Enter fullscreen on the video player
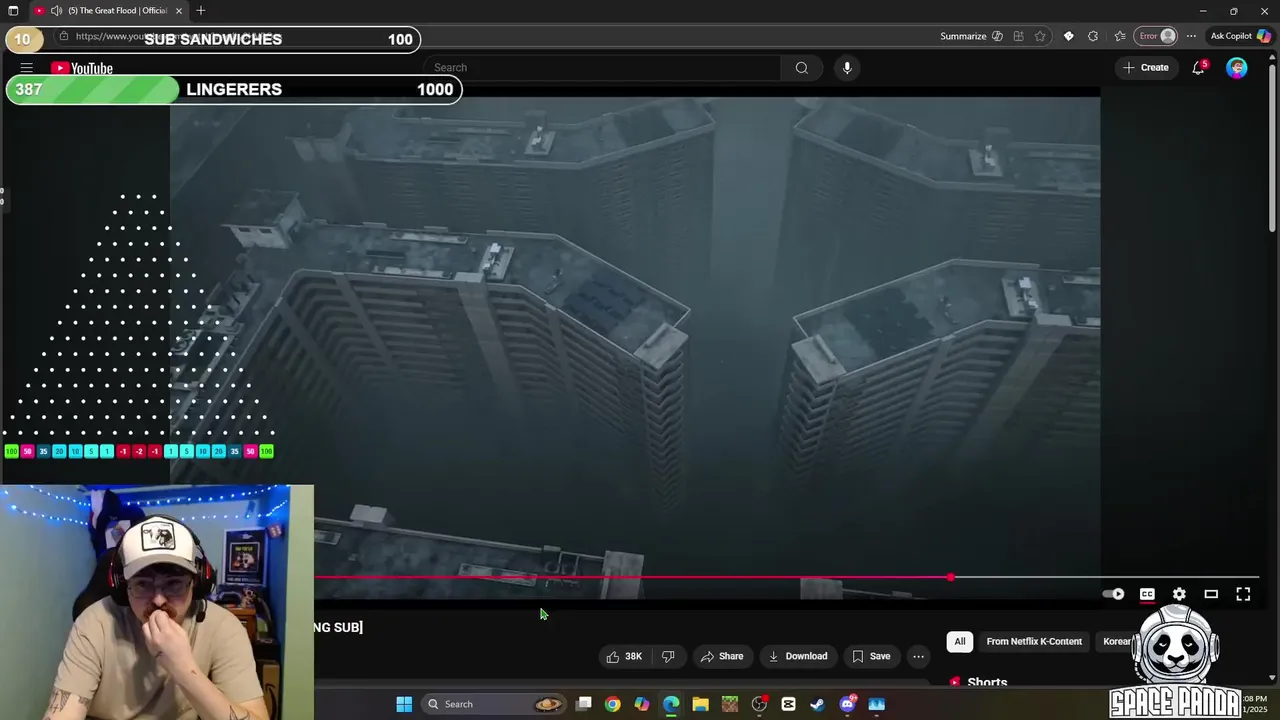 (1243, 594)
